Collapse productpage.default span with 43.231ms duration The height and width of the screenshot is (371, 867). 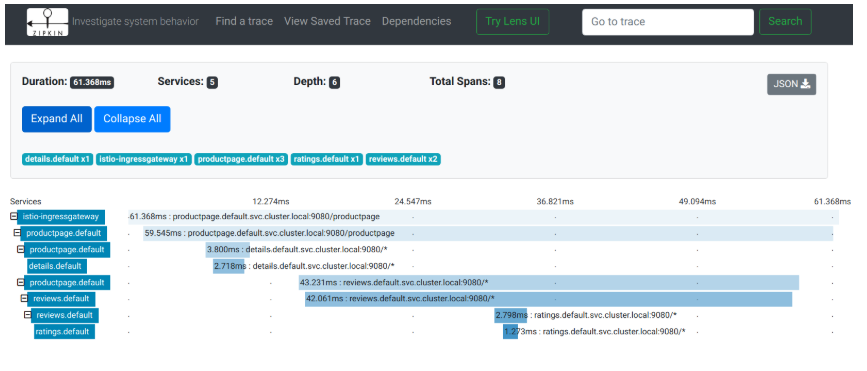click(20, 283)
